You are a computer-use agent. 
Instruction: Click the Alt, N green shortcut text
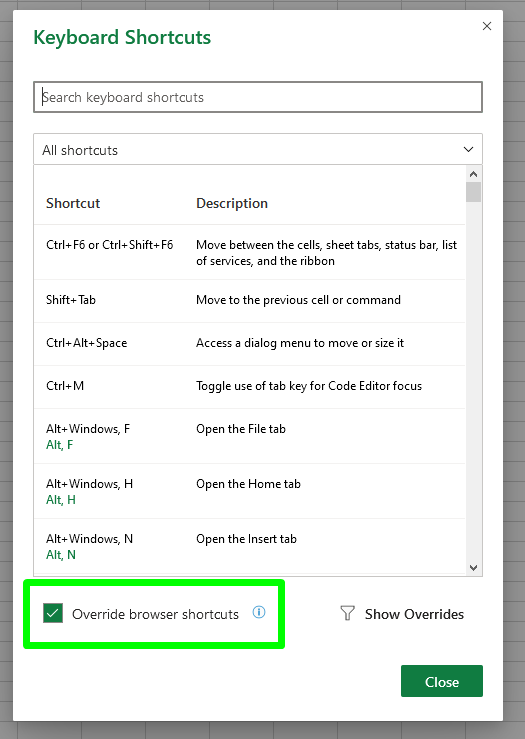coord(61,555)
